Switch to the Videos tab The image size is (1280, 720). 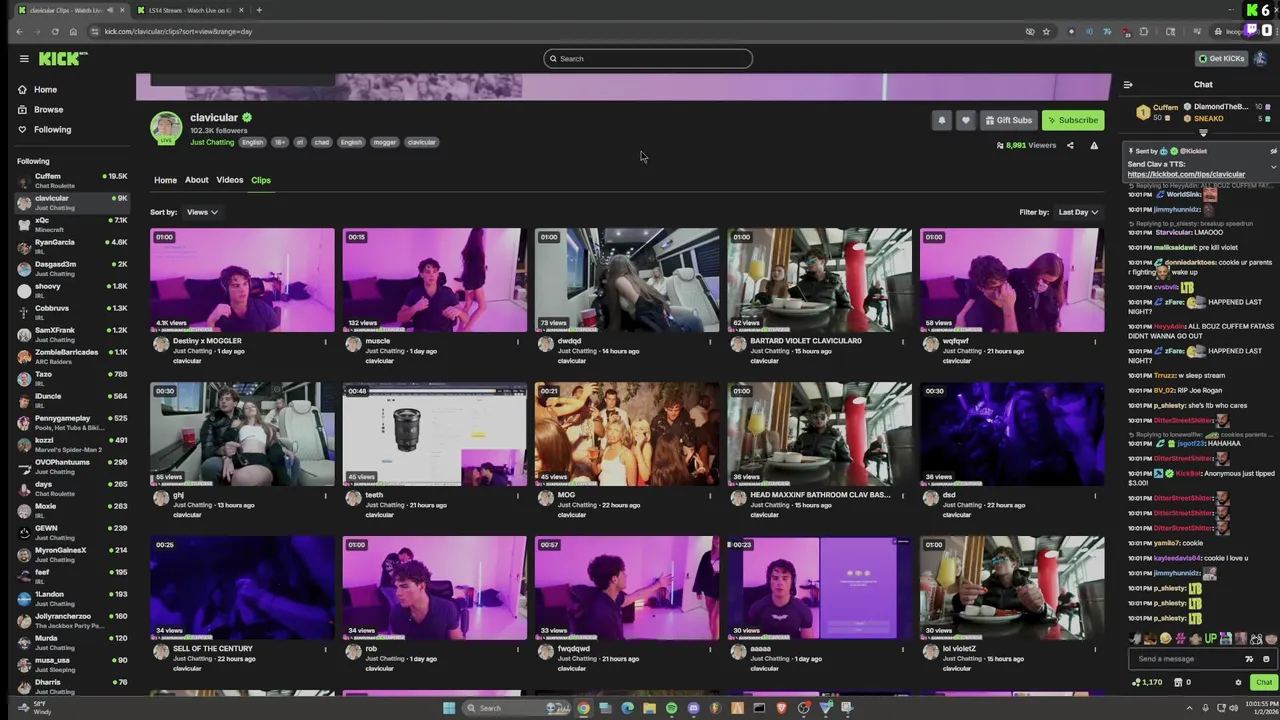tap(229, 180)
